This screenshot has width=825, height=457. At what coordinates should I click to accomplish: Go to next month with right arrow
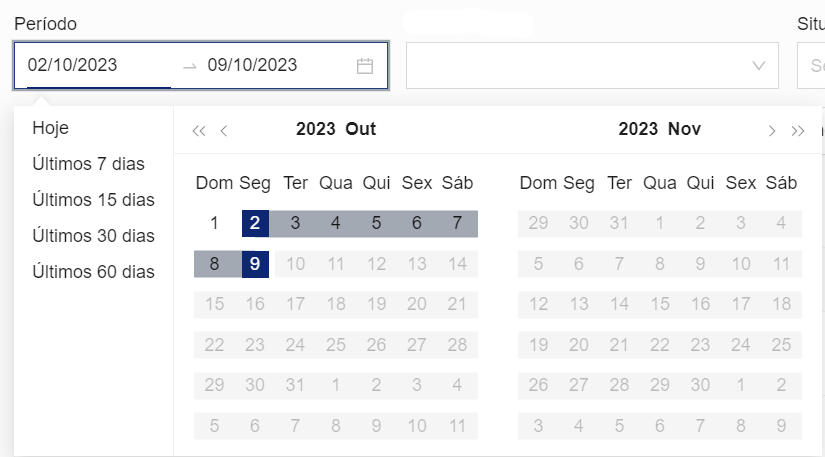(771, 130)
